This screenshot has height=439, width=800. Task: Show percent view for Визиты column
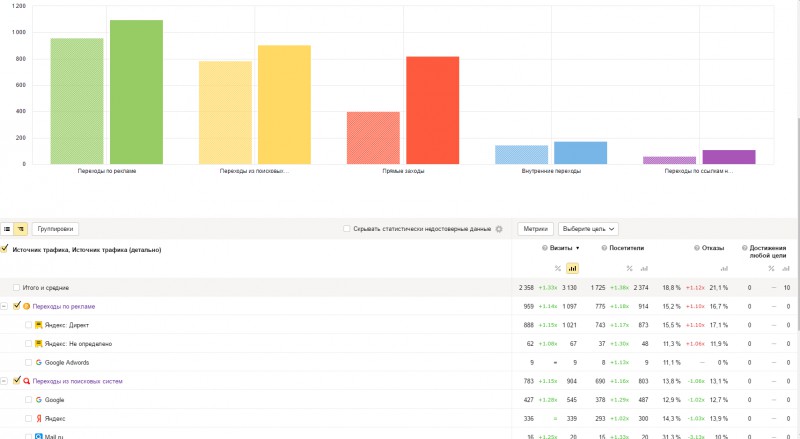tap(558, 269)
